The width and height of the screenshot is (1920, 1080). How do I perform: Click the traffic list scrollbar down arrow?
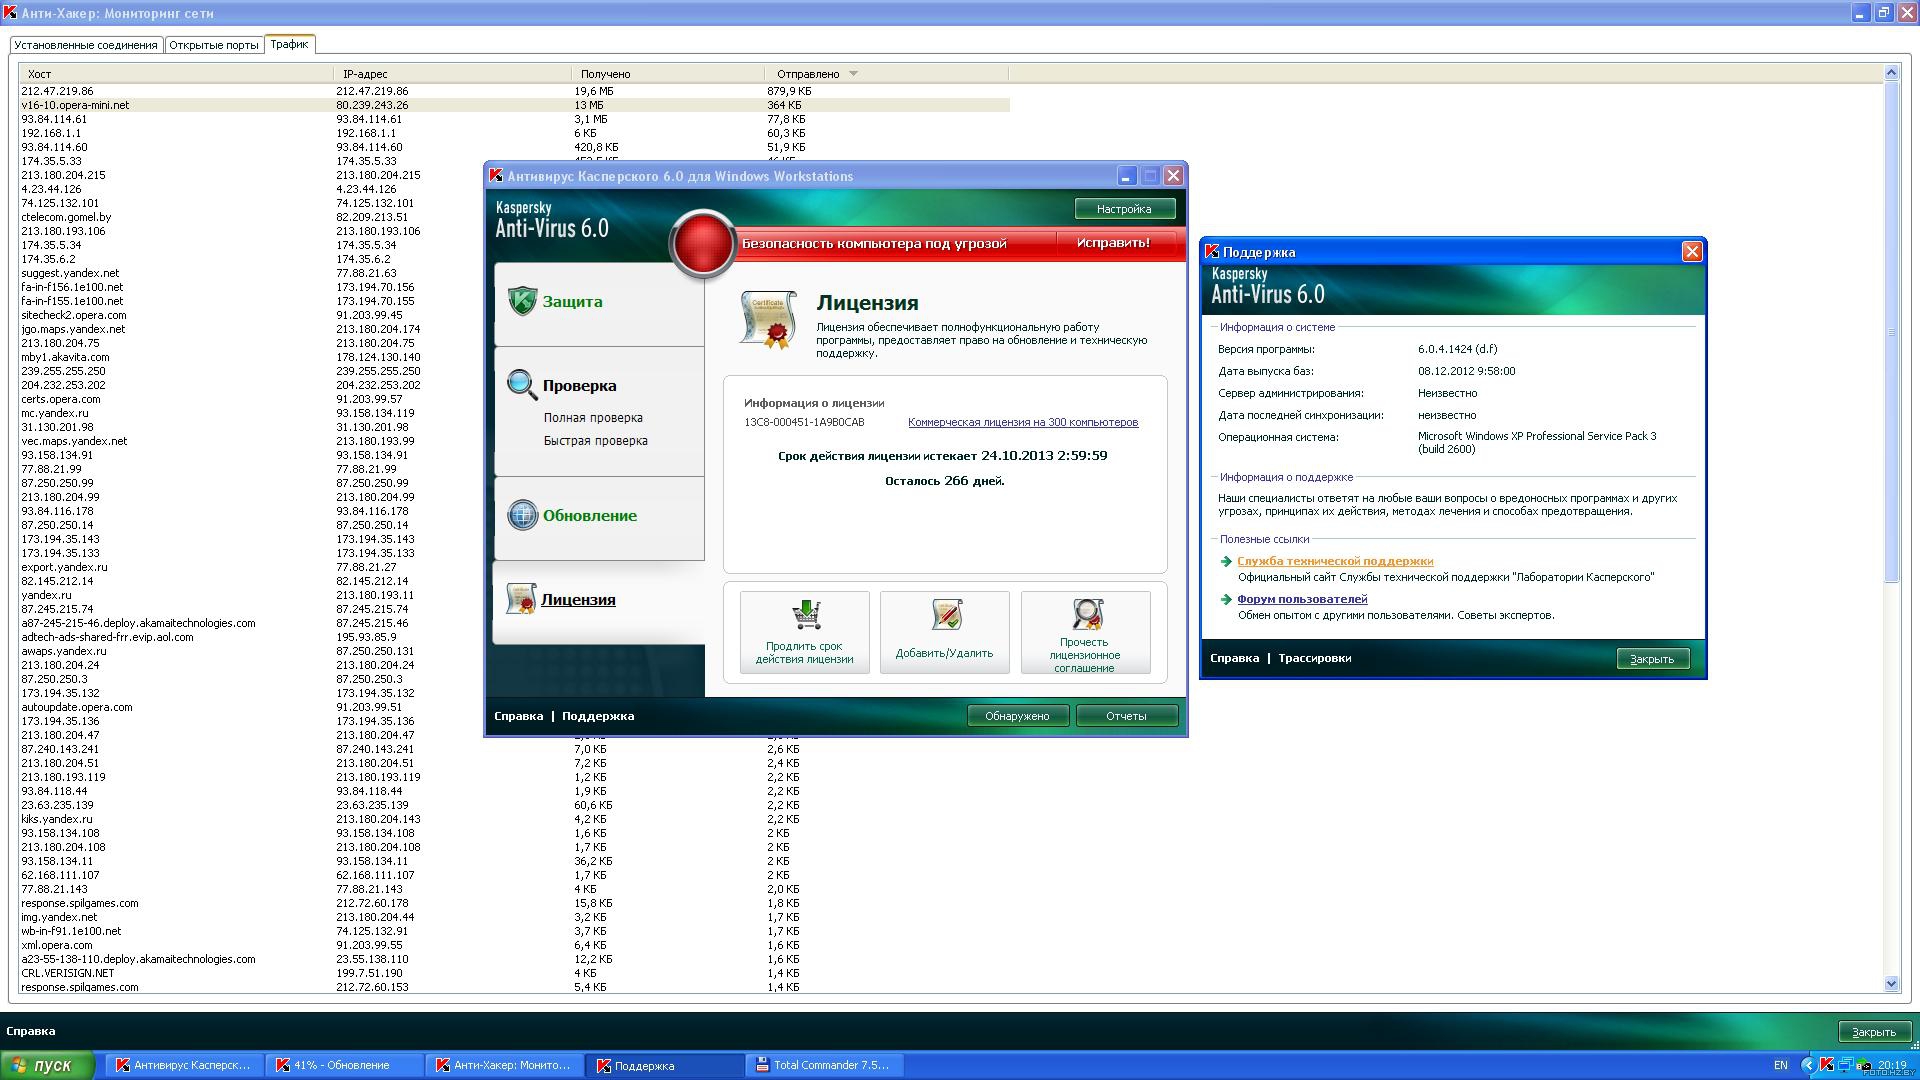pos(1891,984)
